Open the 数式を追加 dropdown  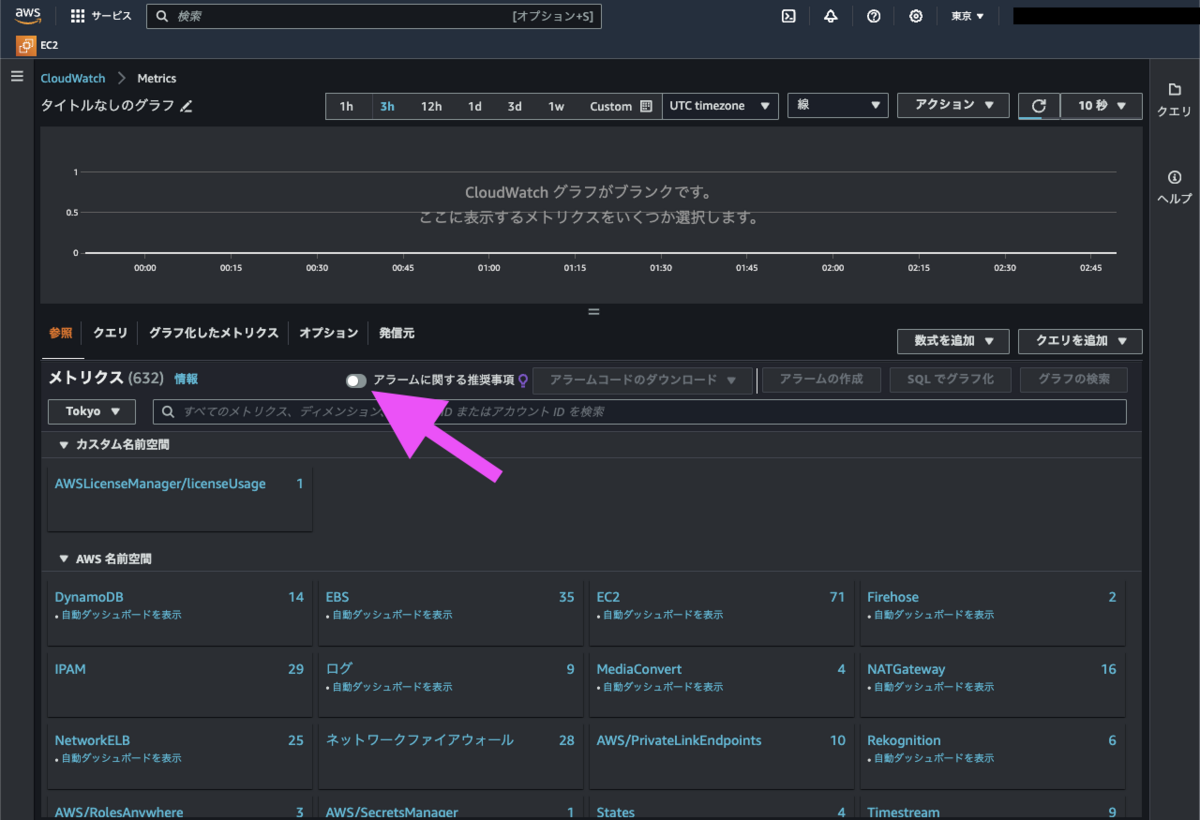pyautogui.click(x=953, y=341)
